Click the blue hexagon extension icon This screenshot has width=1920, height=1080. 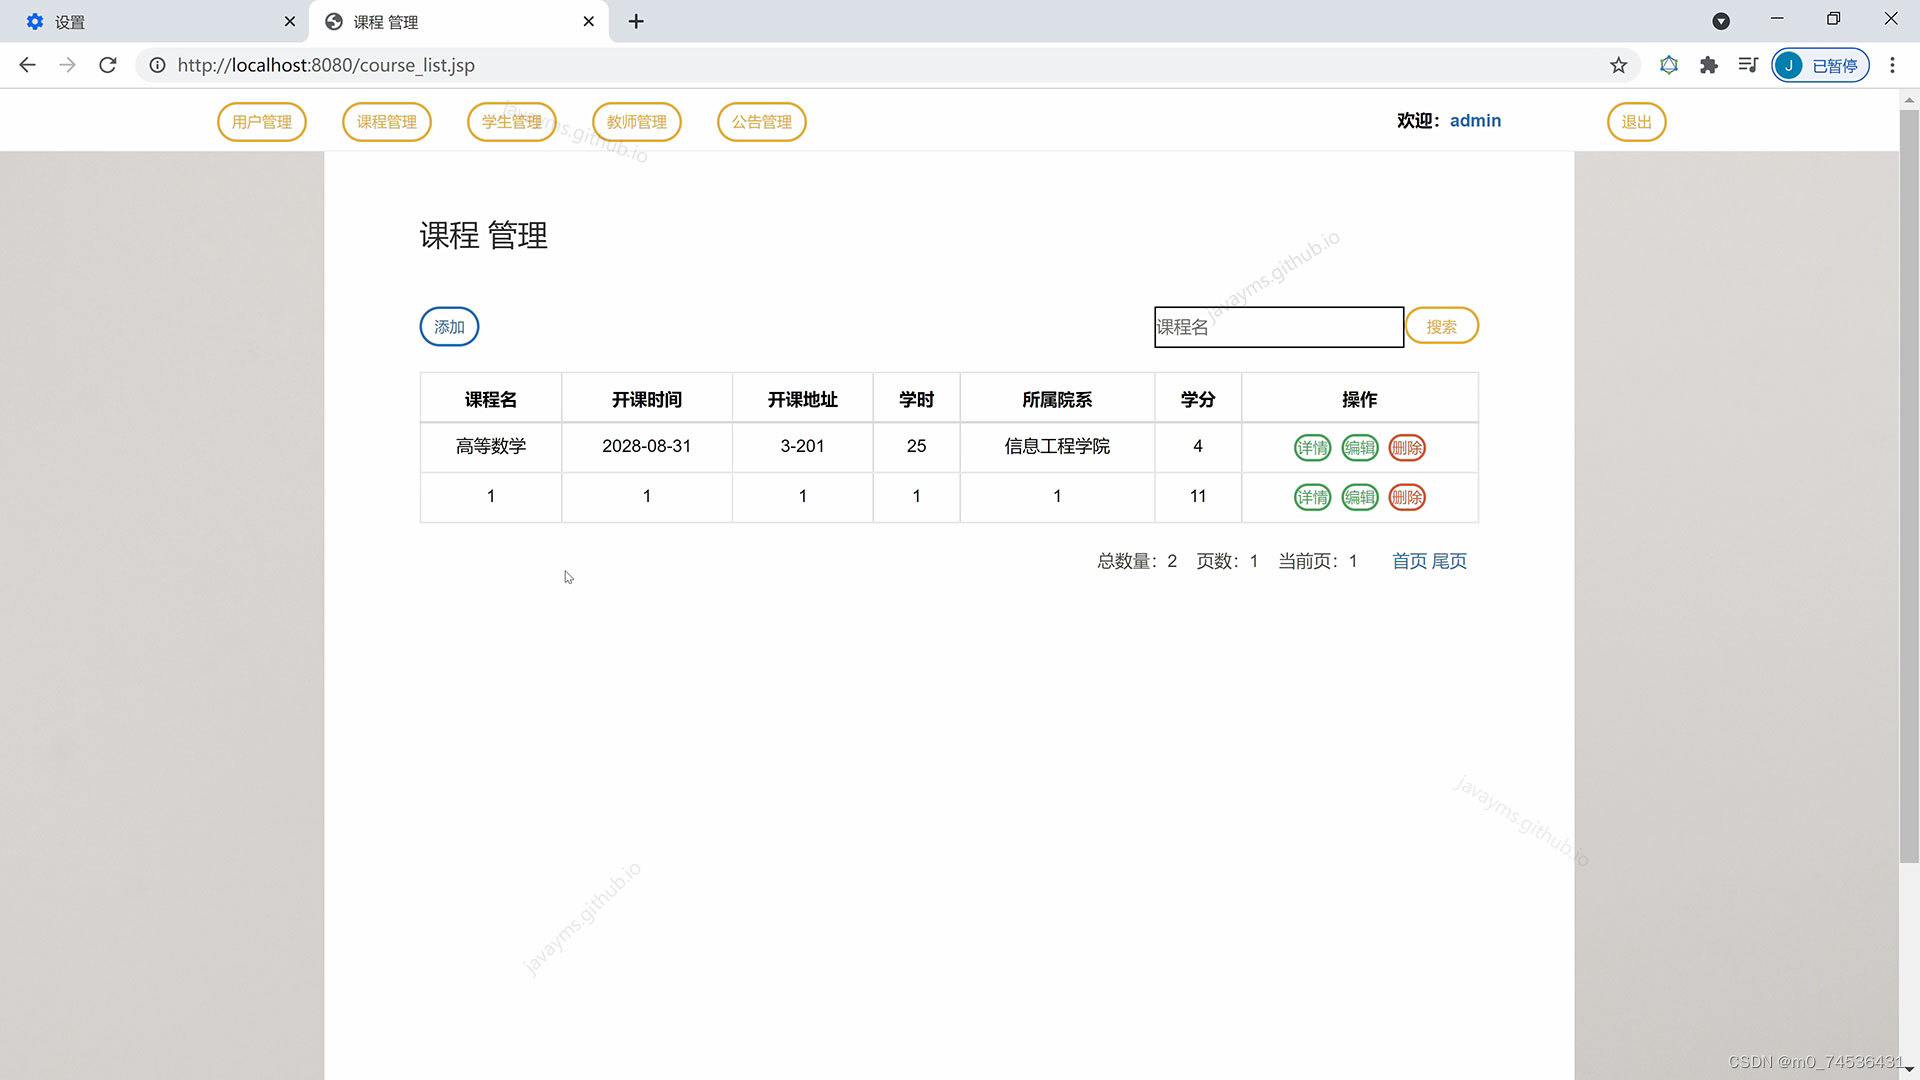1668,65
